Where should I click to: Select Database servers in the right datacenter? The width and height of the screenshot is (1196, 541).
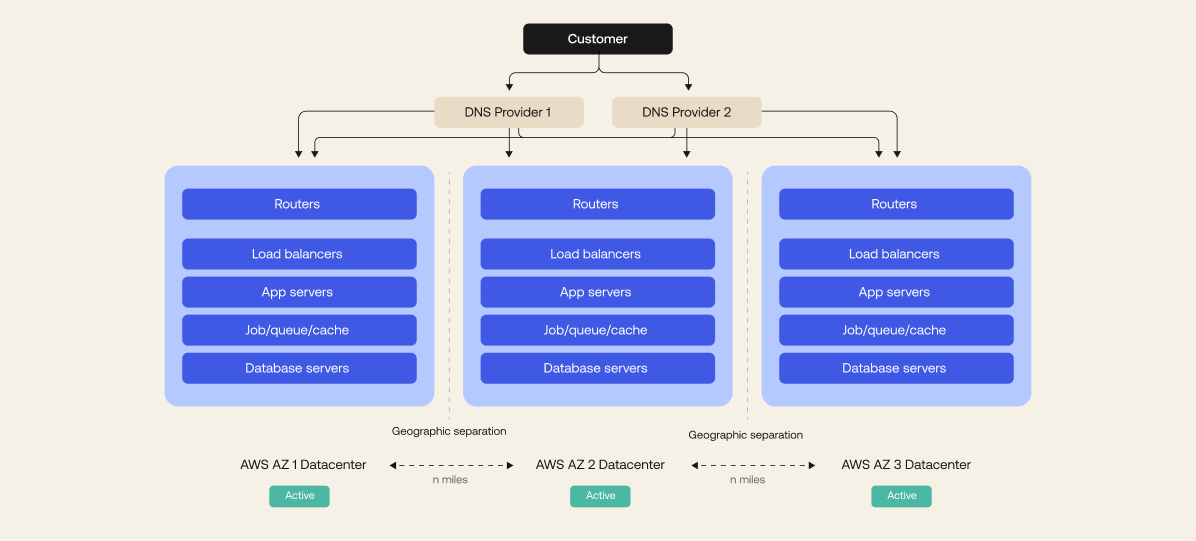pyautogui.click(x=895, y=368)
